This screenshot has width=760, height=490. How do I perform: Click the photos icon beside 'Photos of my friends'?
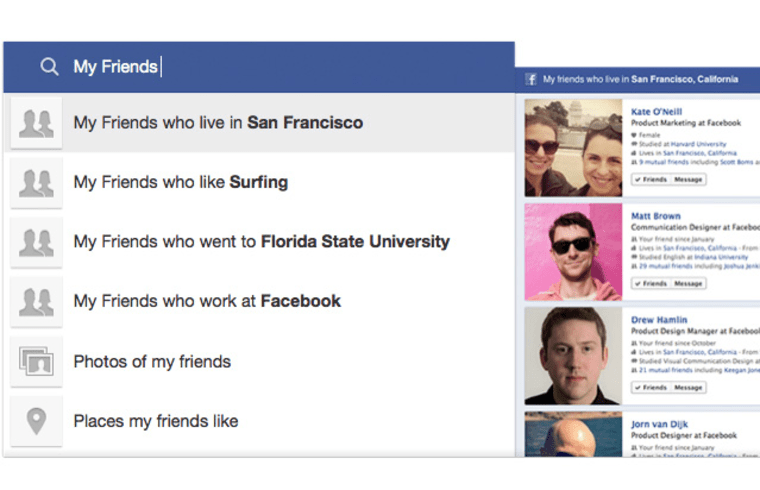click(x=36, y=362)
